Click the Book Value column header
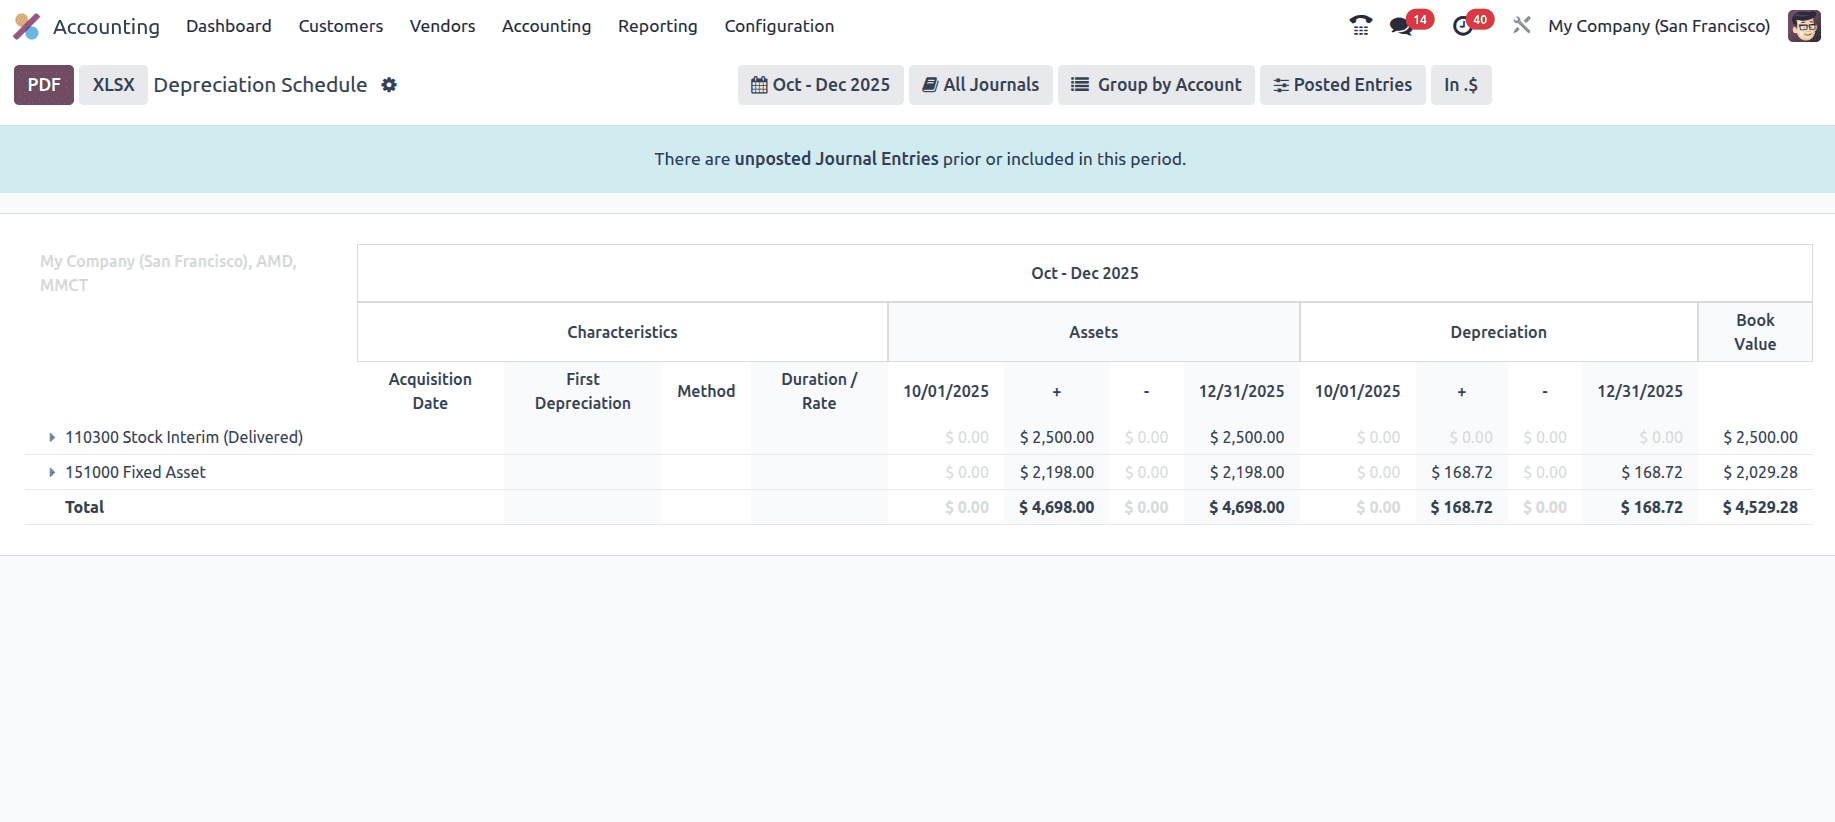This screenshot has width=1835, height=822. pyautogui.click(x=1755, y=332)
